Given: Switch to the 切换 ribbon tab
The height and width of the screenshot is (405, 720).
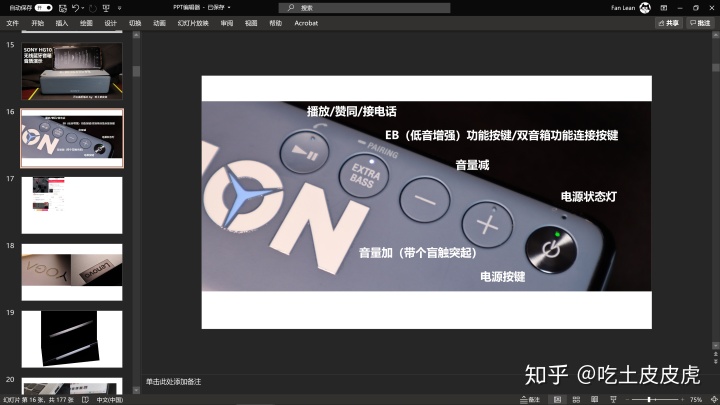Looking at the screenshot, I should click(135, 23).
